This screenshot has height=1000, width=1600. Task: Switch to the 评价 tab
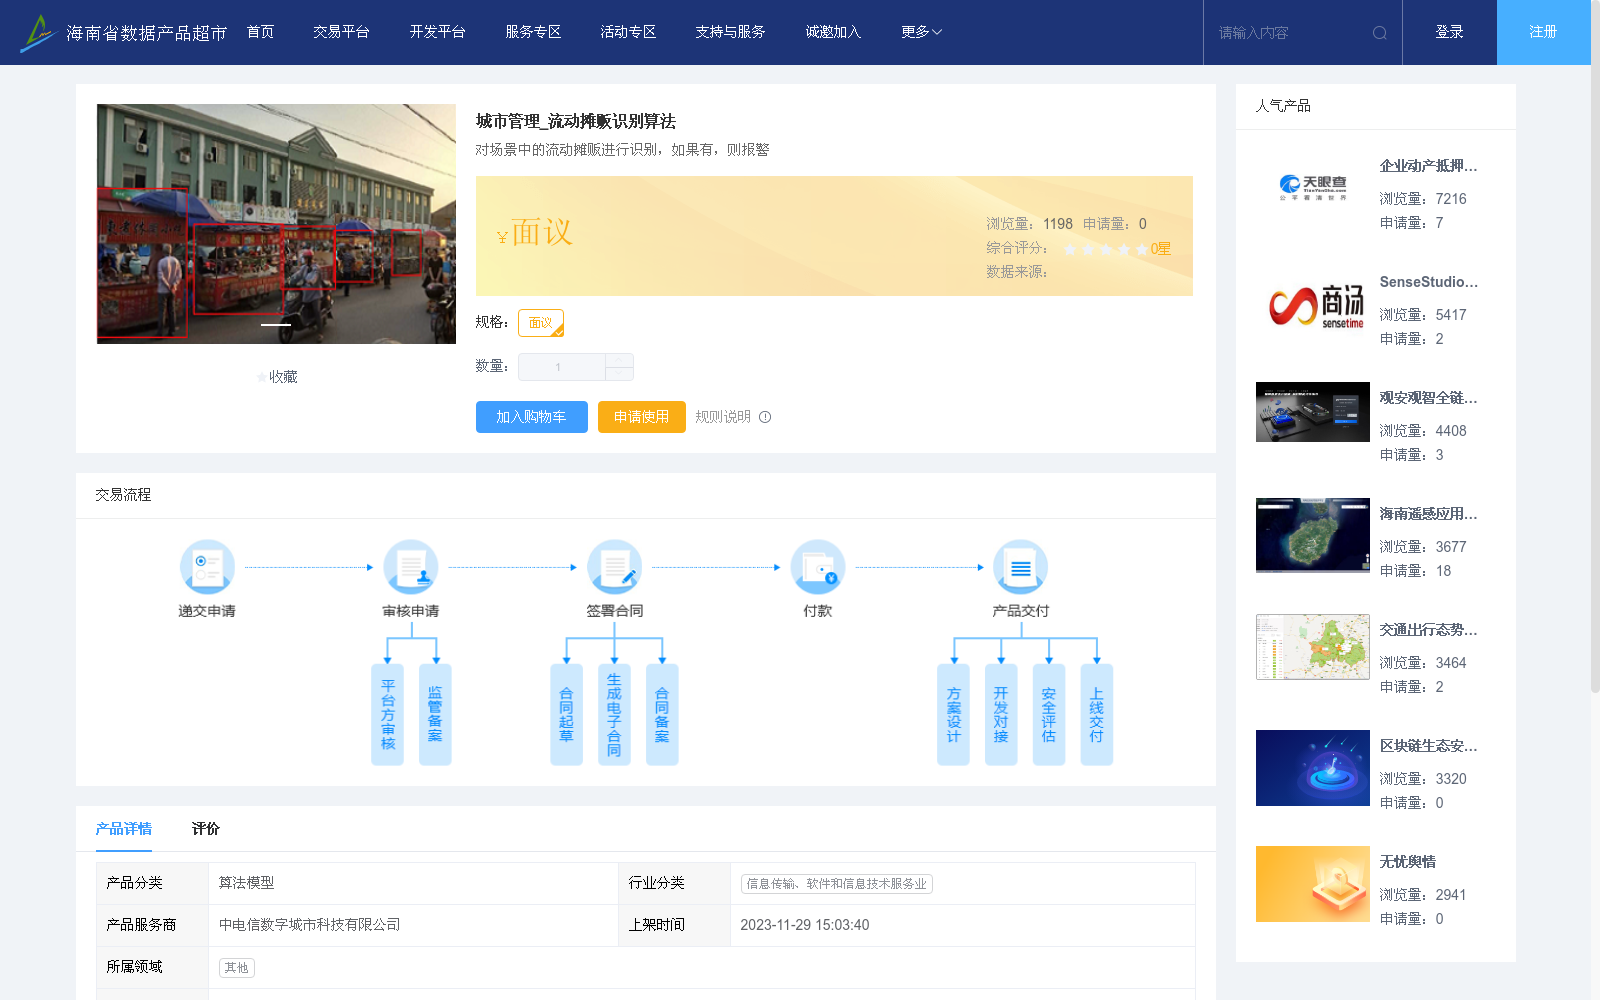click(206, 828)
